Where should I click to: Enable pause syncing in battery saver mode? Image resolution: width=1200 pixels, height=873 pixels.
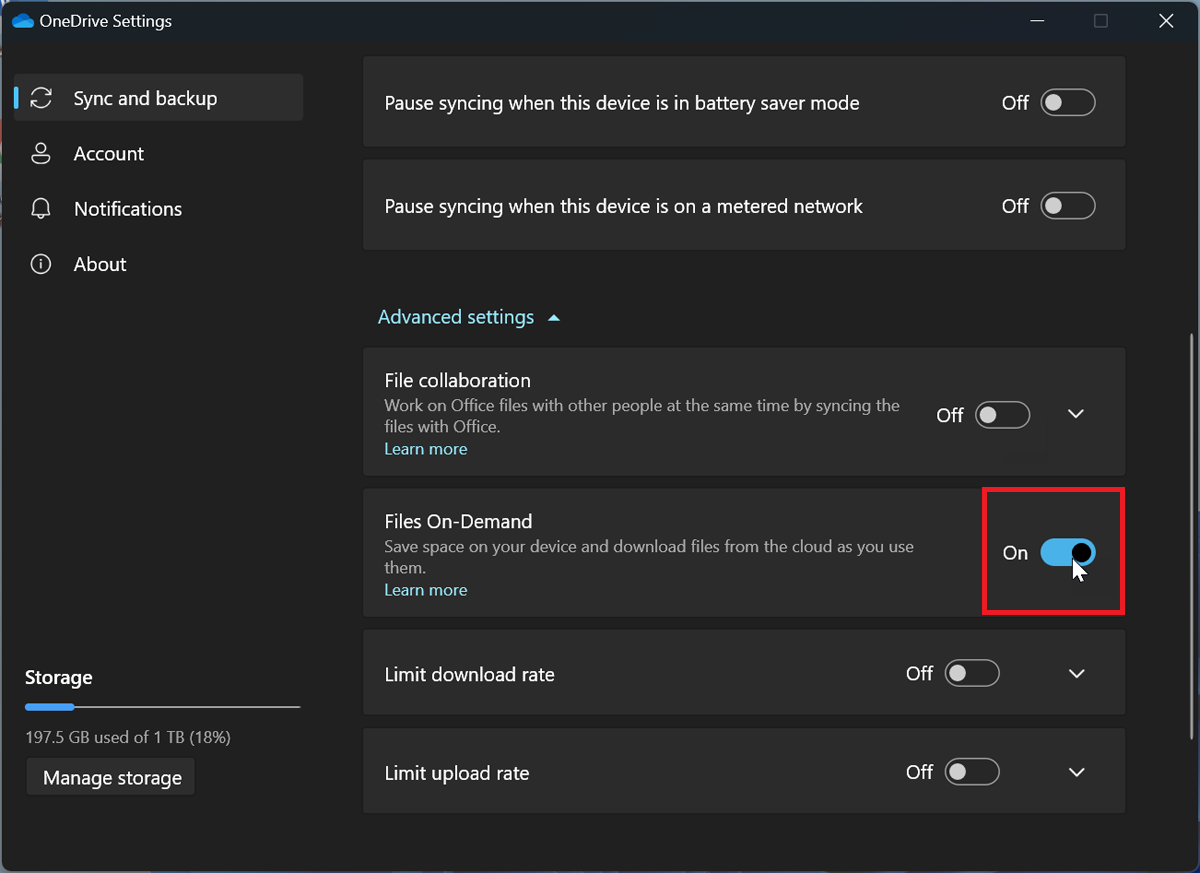[1067, 102]
